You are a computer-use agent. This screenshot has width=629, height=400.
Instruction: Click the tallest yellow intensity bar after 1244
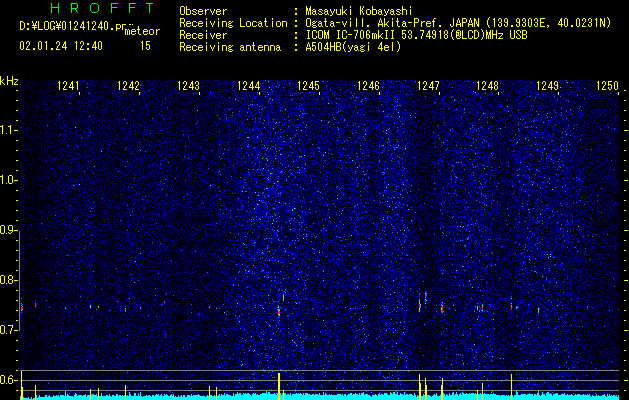coord(279,386)
